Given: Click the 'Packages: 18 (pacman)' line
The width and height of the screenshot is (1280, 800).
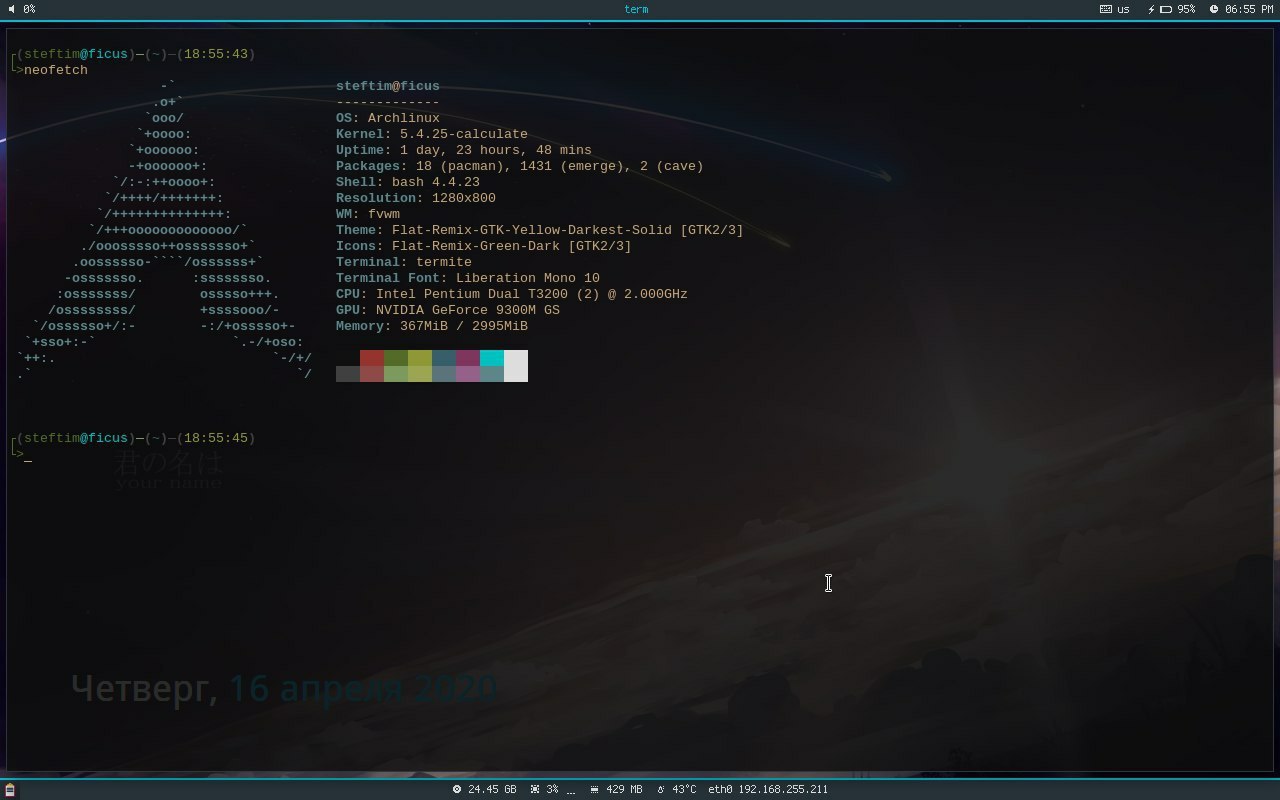Looking at the screenshot, I should tap(520, 166).
